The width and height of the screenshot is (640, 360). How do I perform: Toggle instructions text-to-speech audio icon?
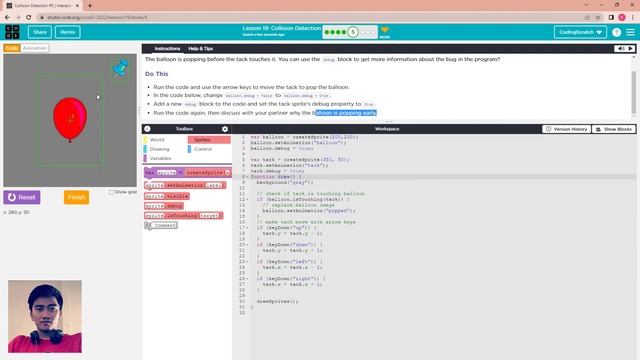point(620,49)
